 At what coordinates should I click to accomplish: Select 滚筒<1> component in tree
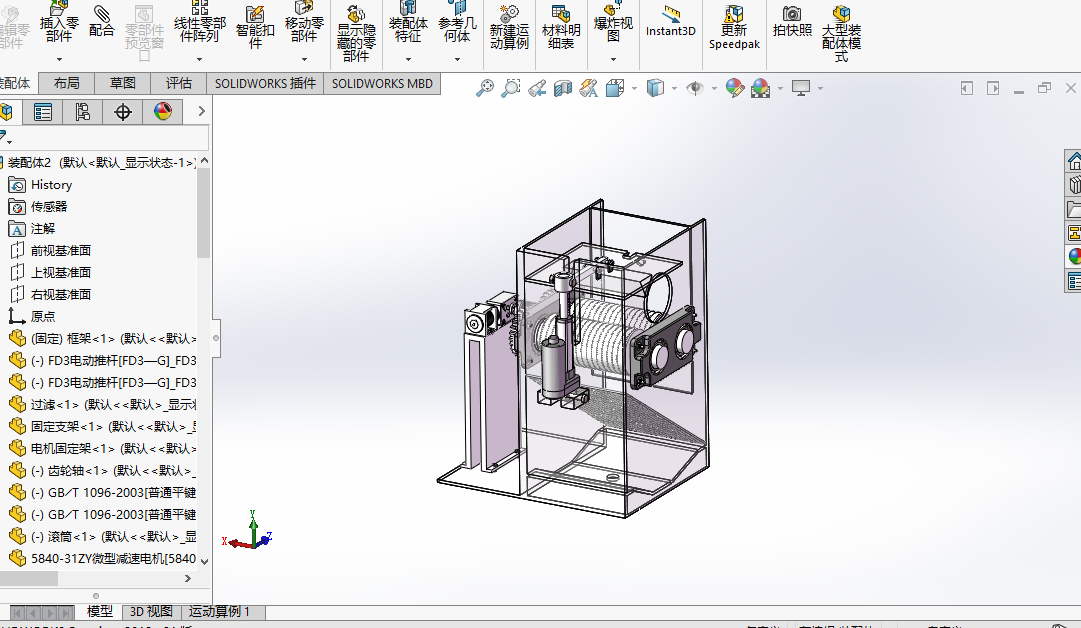click(102, 536)
